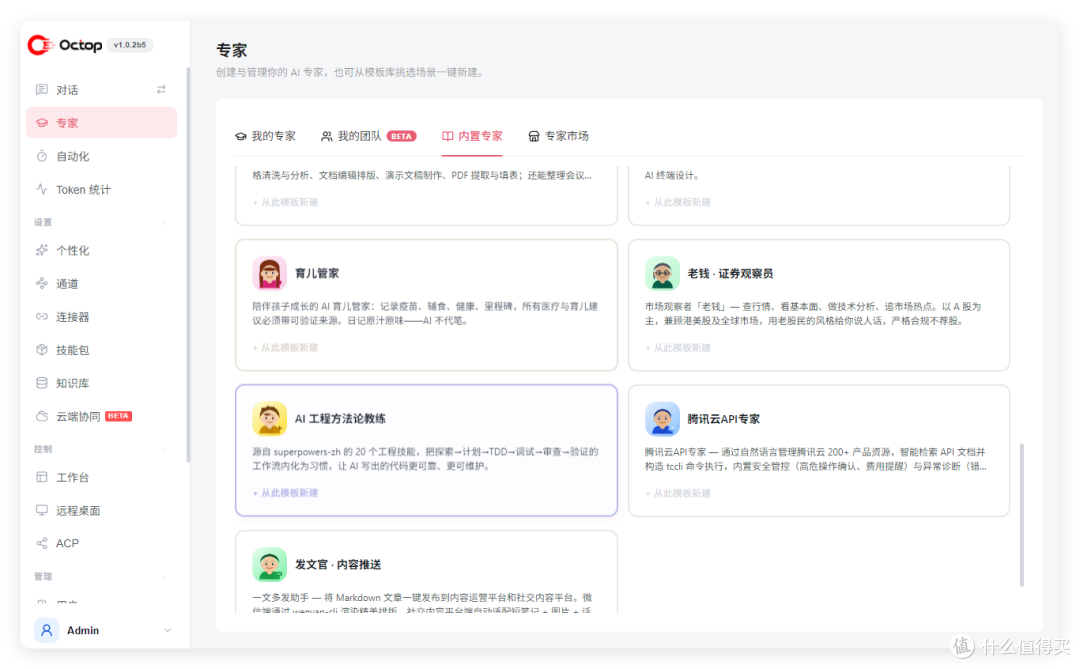
Task: Click the Token 统计 pulse icon
Action: pyautogui.click(x=42, y=189)
